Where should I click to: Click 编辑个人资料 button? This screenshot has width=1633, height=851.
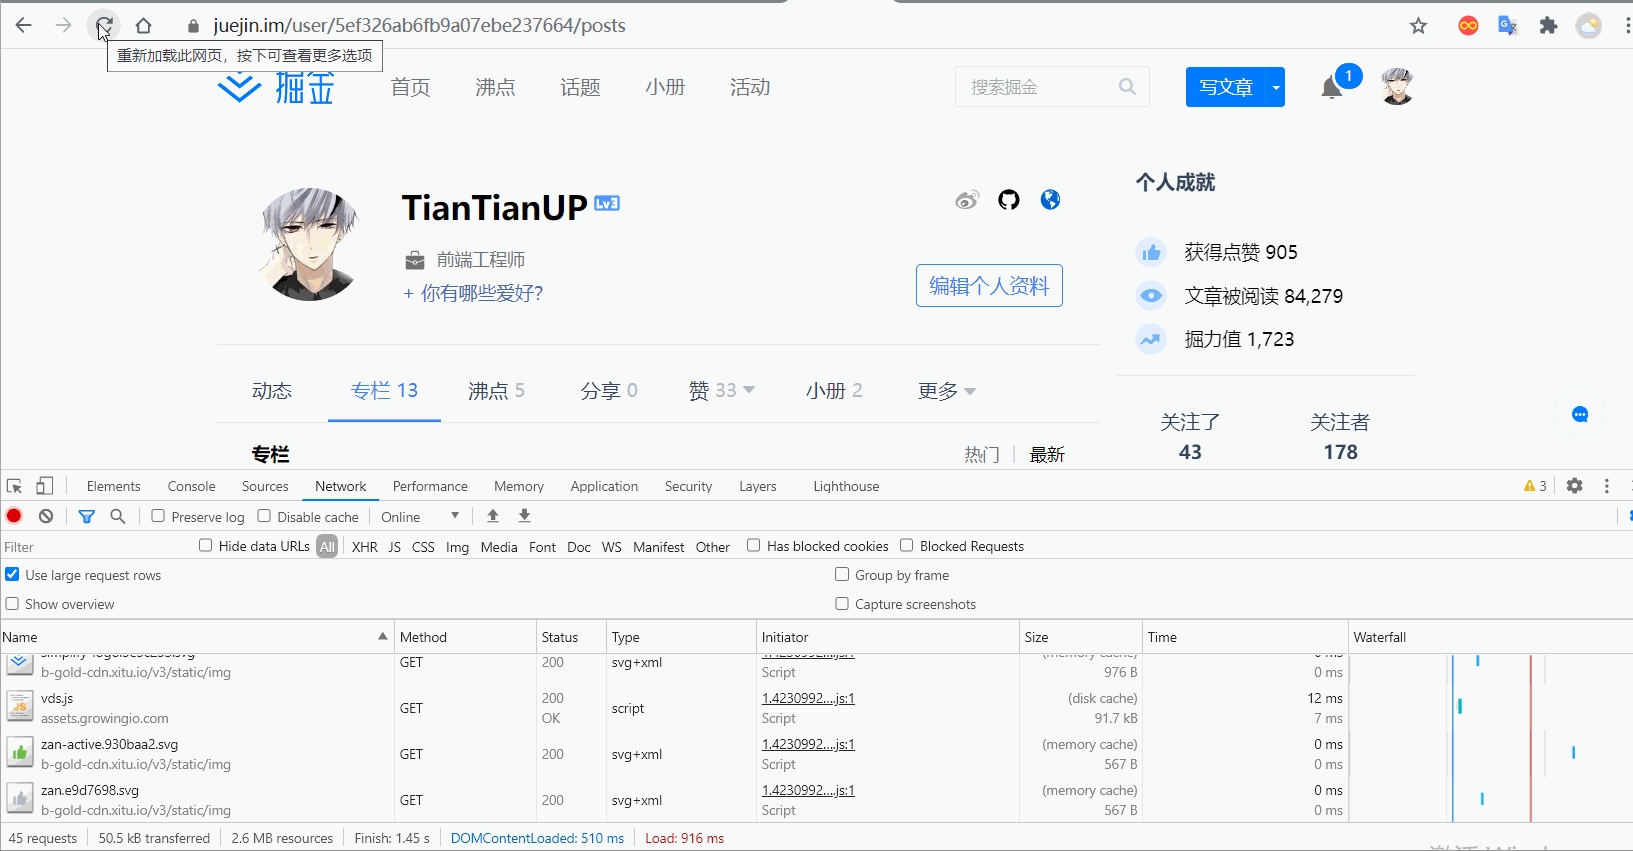pos(989,286)
